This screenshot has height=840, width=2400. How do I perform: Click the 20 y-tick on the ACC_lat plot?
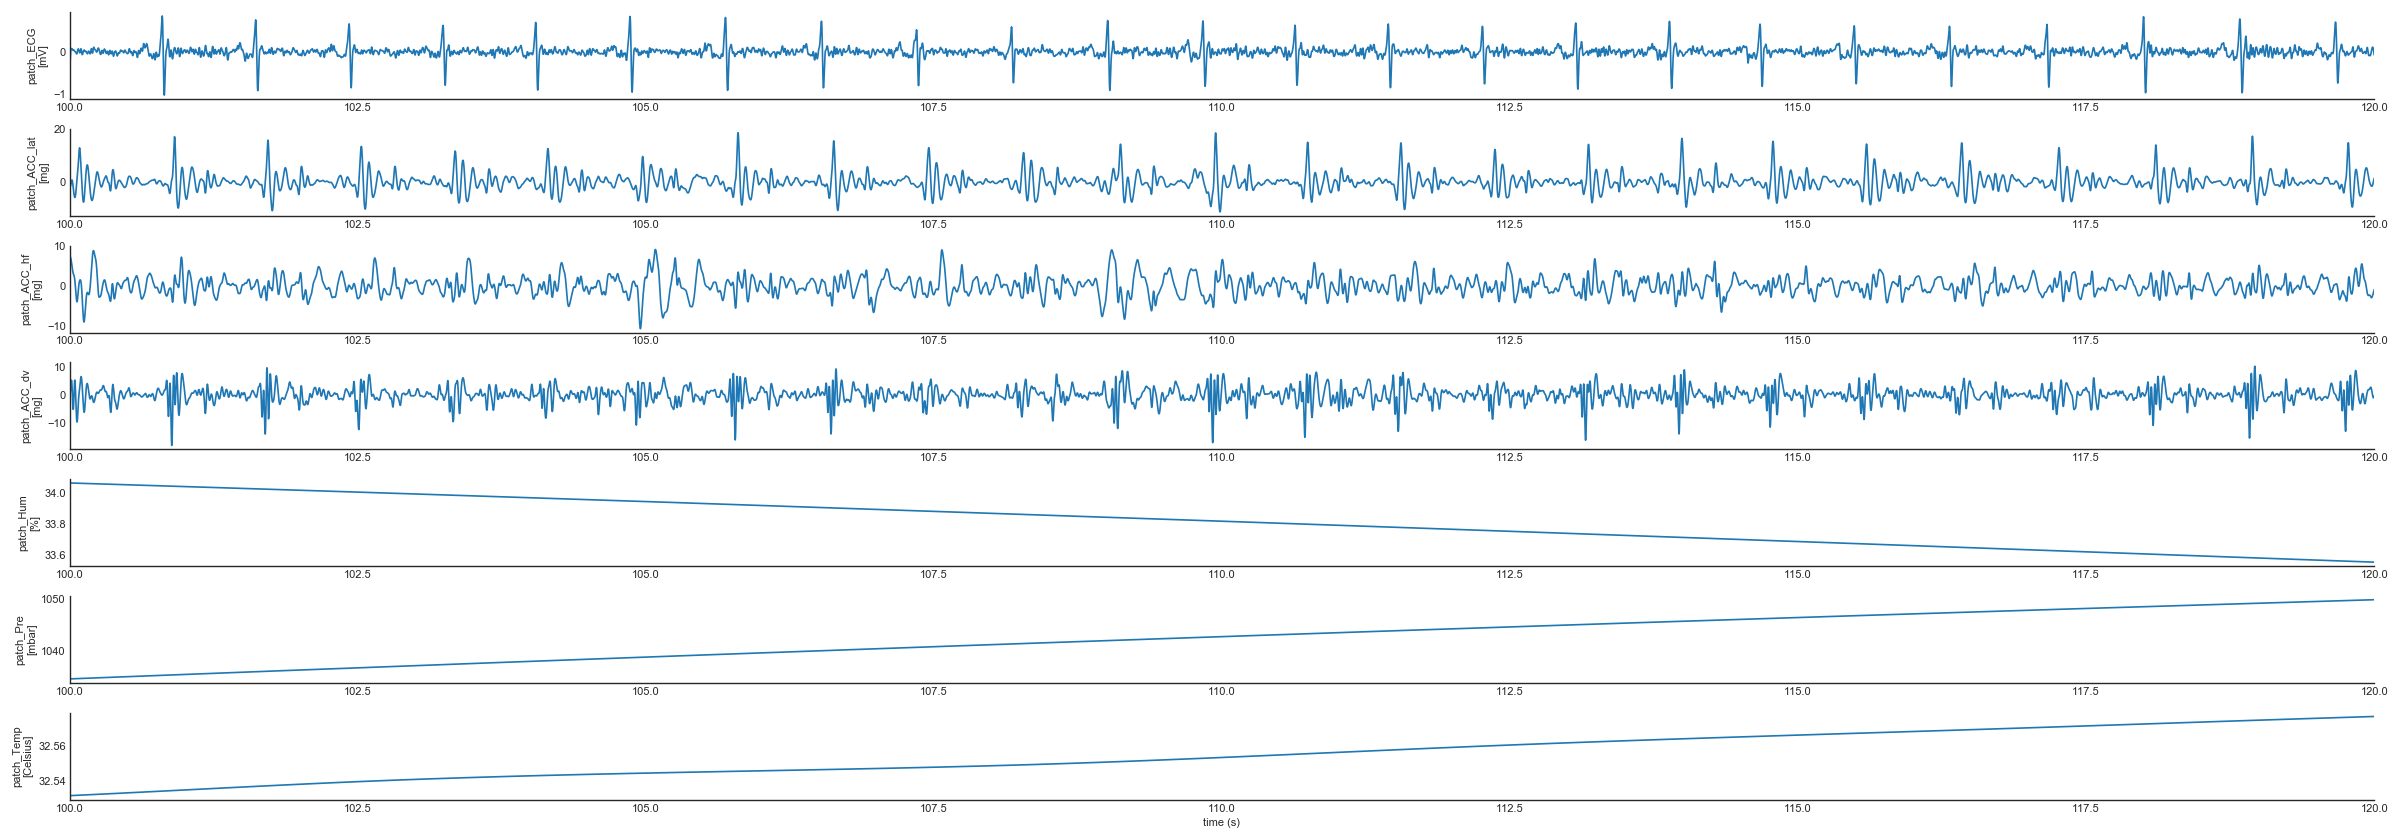point(59,130)
